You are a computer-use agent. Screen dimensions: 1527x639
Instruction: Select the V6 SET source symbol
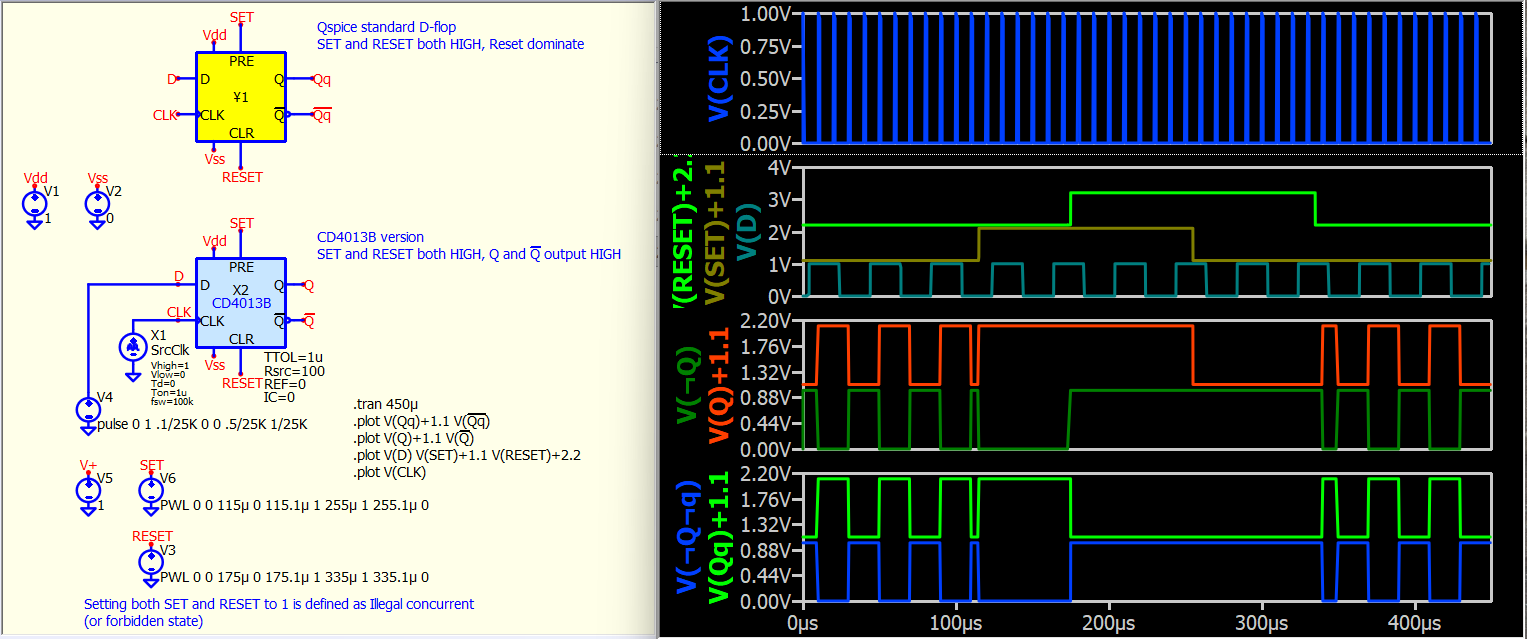pyautogui.click(x=151, y=491)
